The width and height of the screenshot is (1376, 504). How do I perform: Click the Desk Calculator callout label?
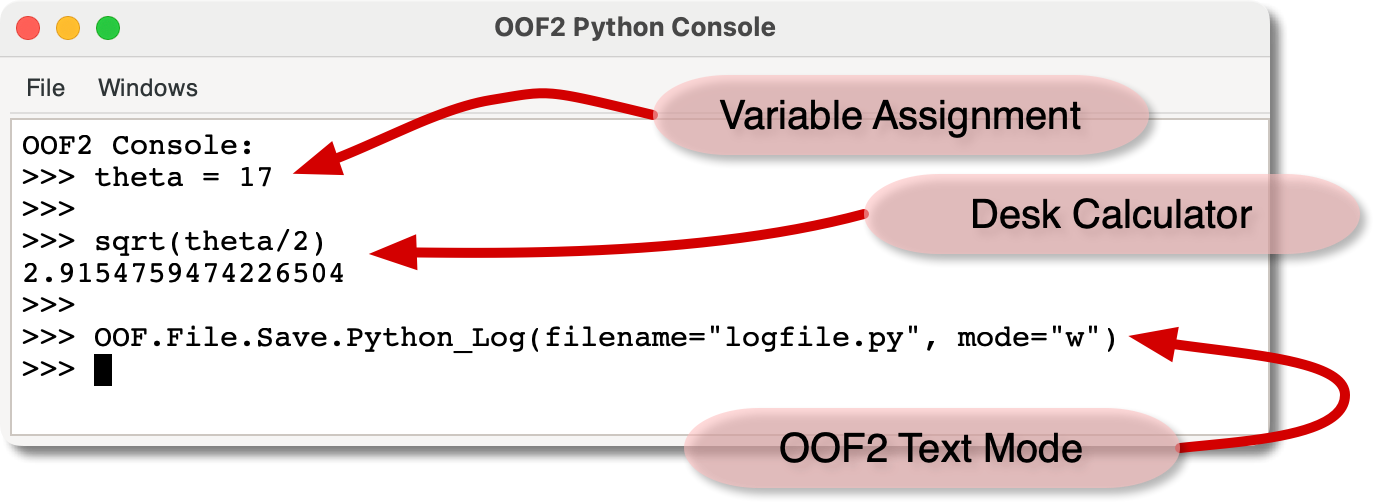click(1110, 214)
